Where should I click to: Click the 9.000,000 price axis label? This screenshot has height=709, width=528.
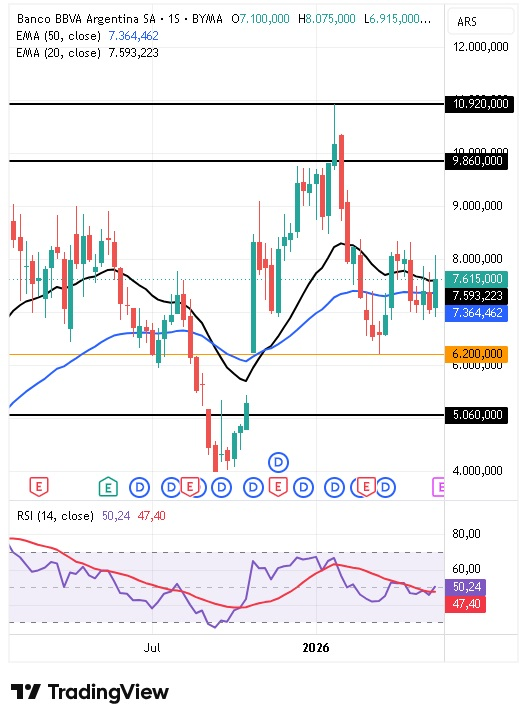point(477,206)
